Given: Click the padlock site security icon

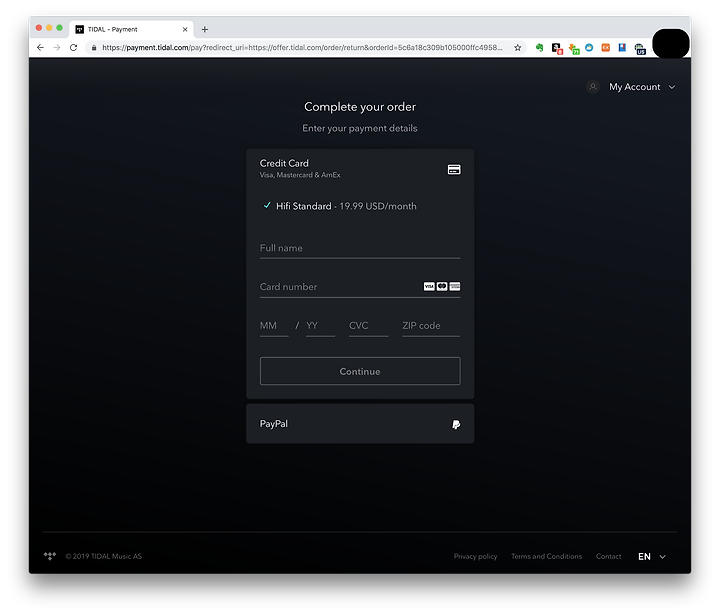Looking at the screenshot, I should click(94, 48).
